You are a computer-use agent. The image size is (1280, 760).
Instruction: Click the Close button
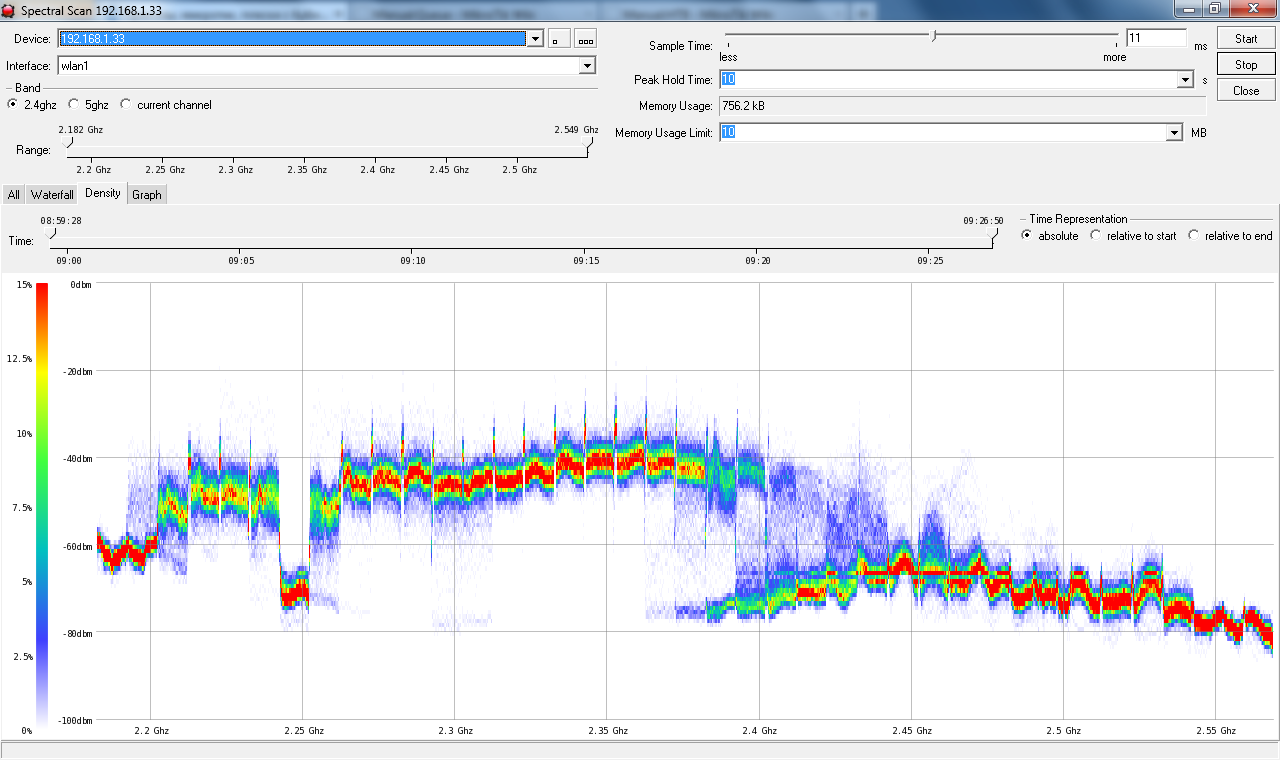pyautogui.click(x=1246, y=91)
